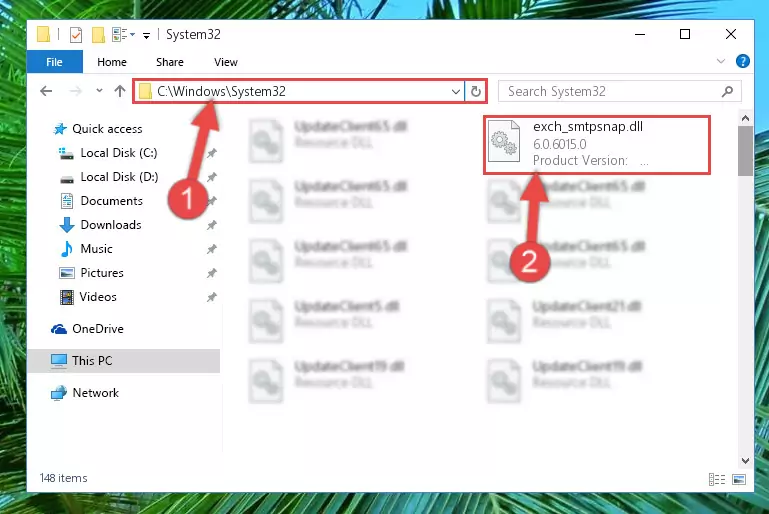Open the blue Help question mark icon
Viewport: 769px width, 514px height.
pyautogui.click(x=743, y=61)
